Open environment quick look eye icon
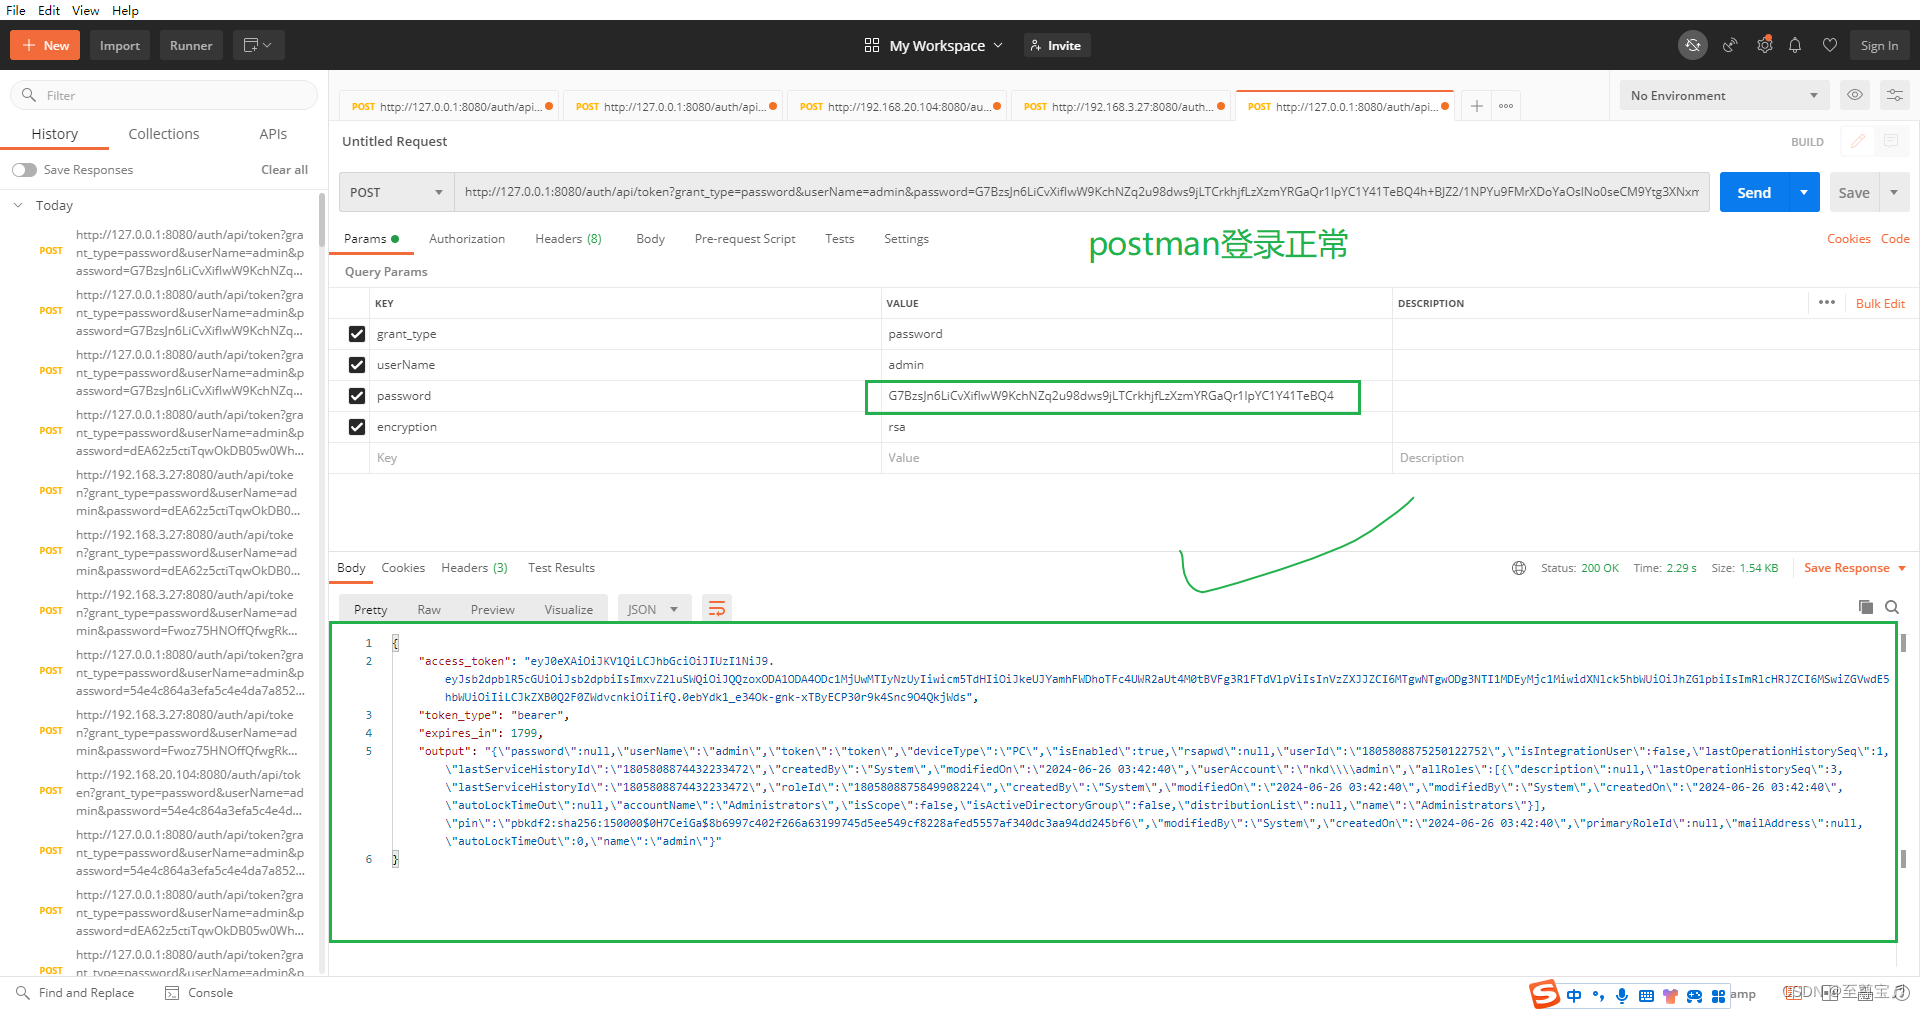Image resolution: width=1920 pixels, height=1009 pixels. [x=1855, y=95]
